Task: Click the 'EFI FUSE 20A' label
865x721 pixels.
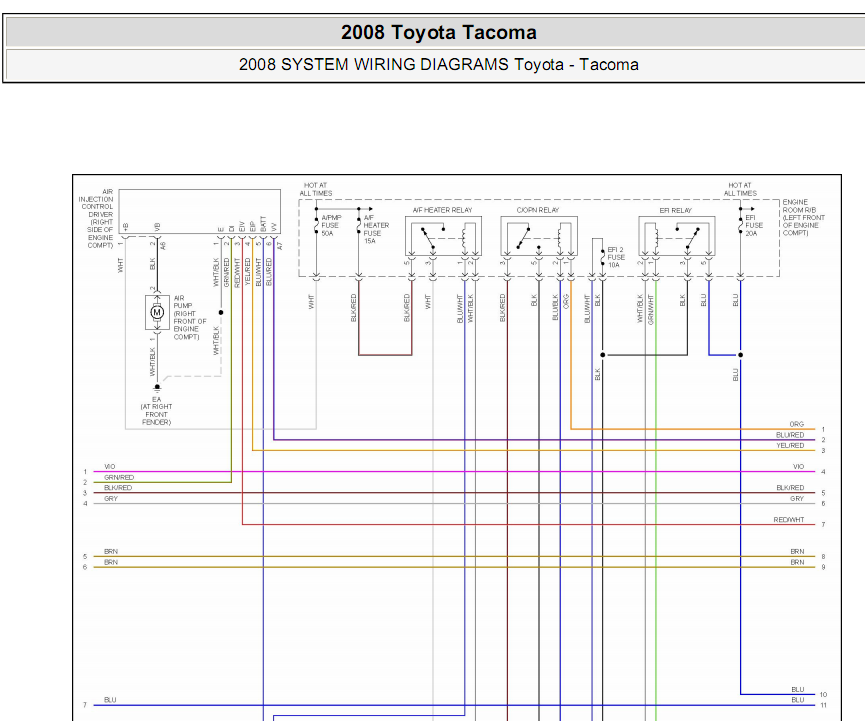Action: [x=754, y=226]
